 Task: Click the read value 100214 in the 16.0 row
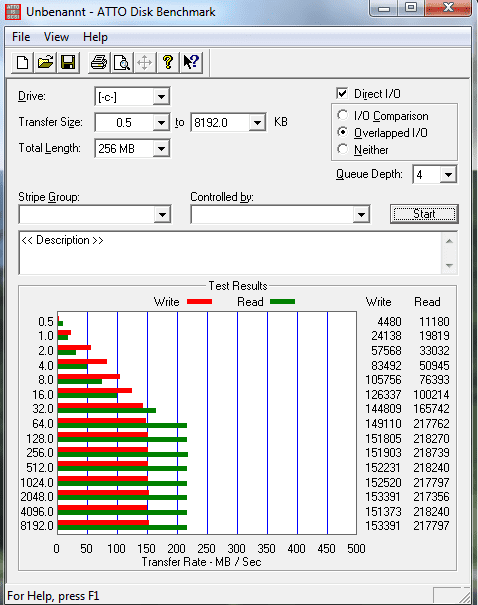(x=431, y=394)
